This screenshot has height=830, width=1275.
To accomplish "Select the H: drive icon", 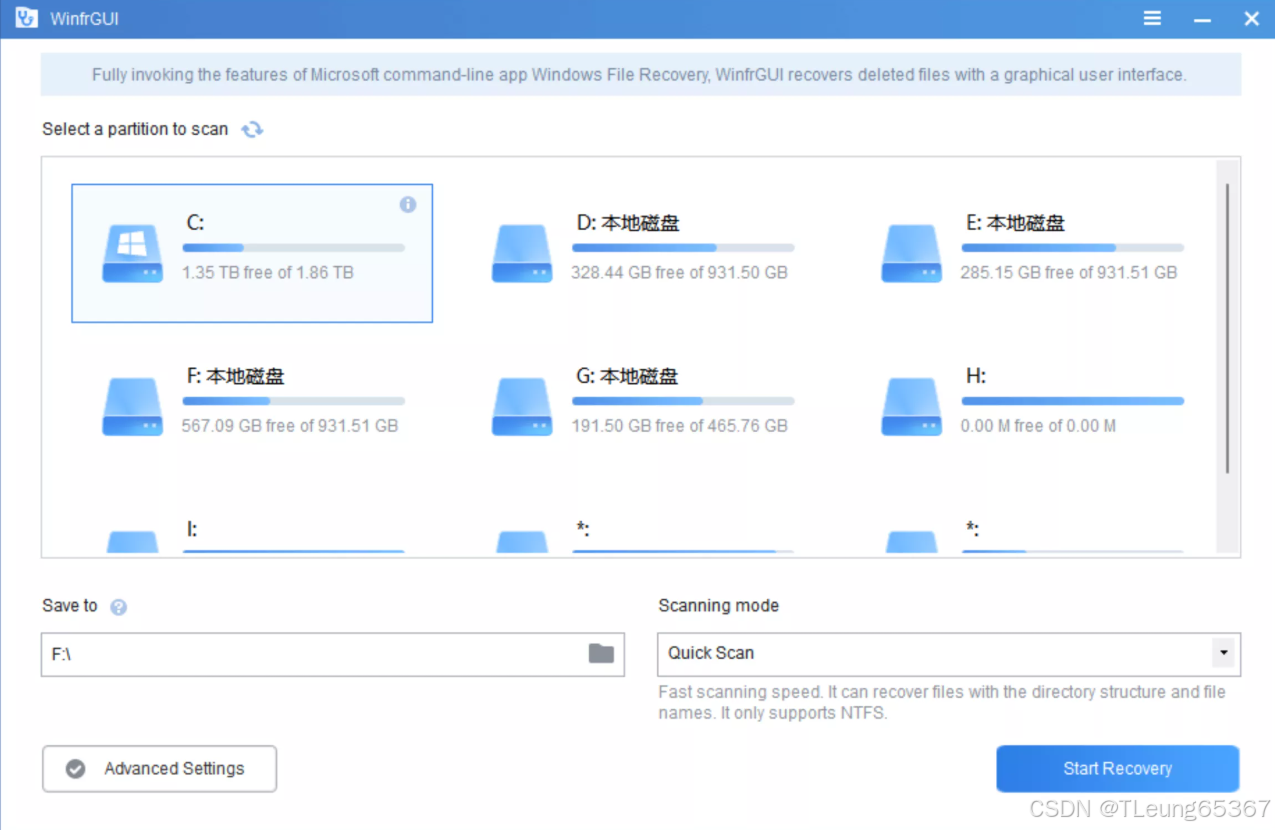I will point(911,406).
